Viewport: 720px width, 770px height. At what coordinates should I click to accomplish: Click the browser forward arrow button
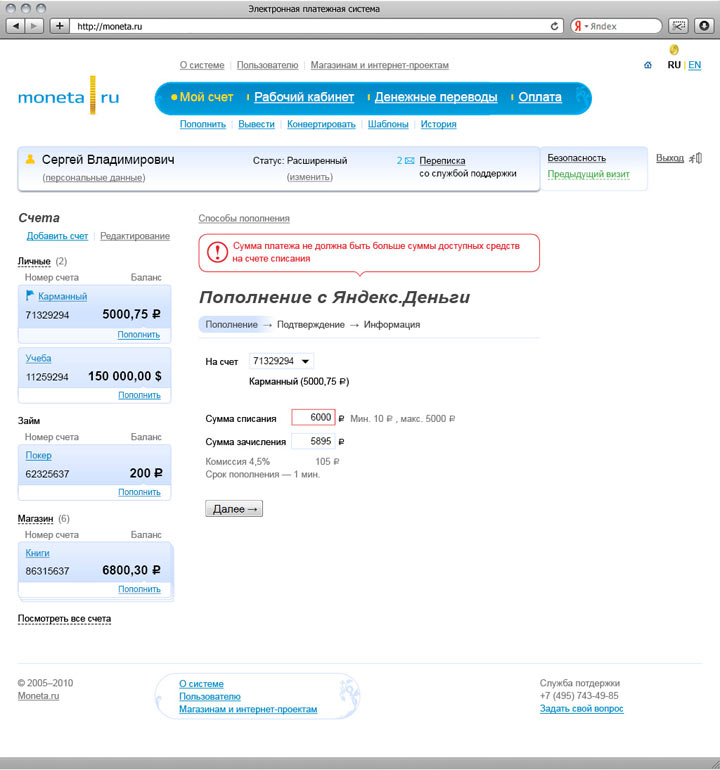click(x=35, y=26)
